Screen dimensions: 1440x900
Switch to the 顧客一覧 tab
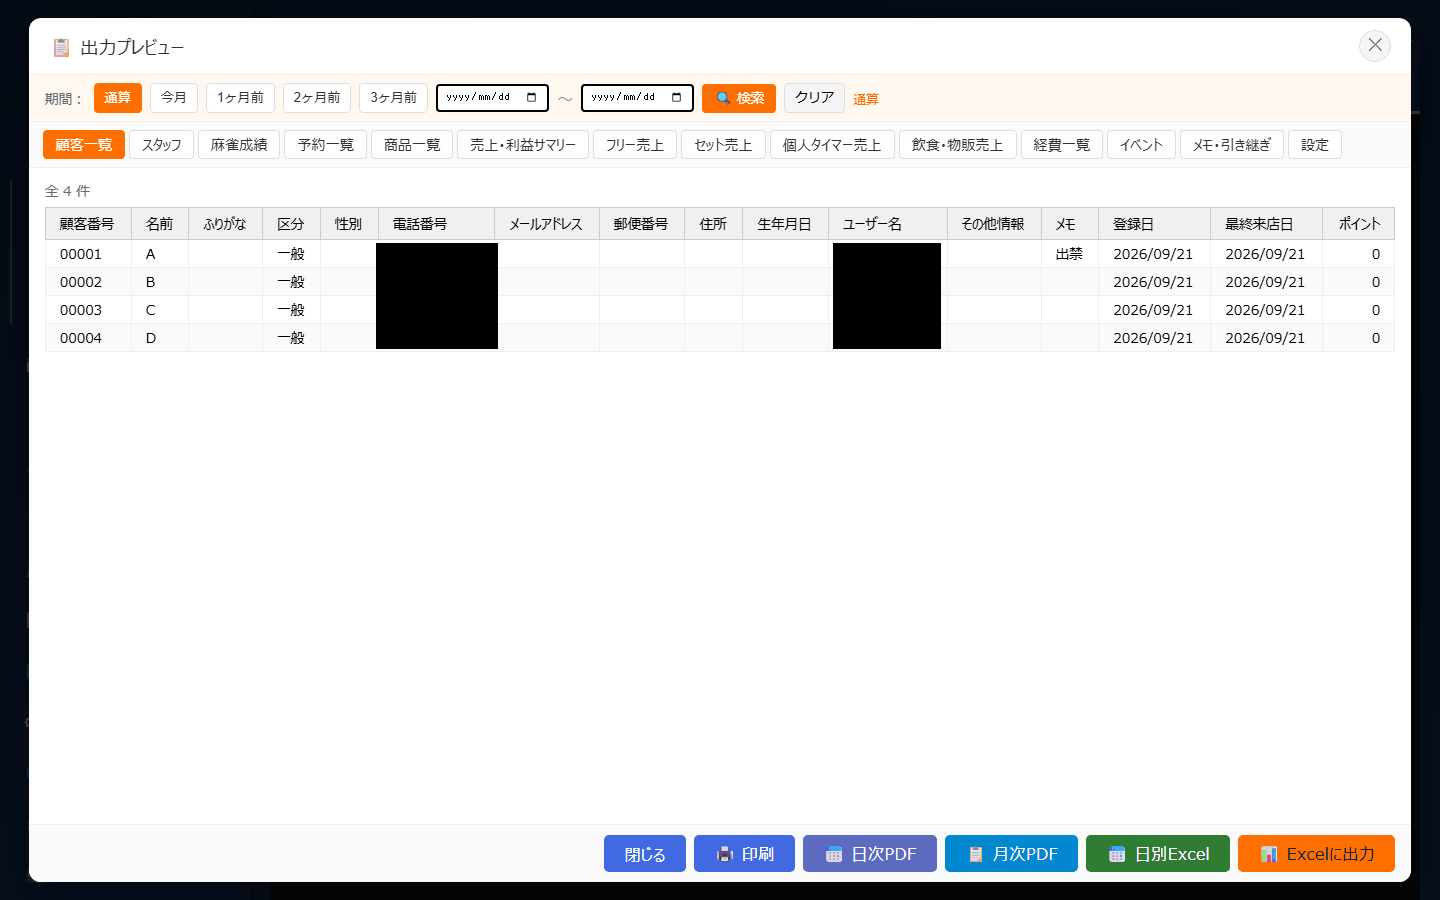pyautogui.click(x=84, y=145)
